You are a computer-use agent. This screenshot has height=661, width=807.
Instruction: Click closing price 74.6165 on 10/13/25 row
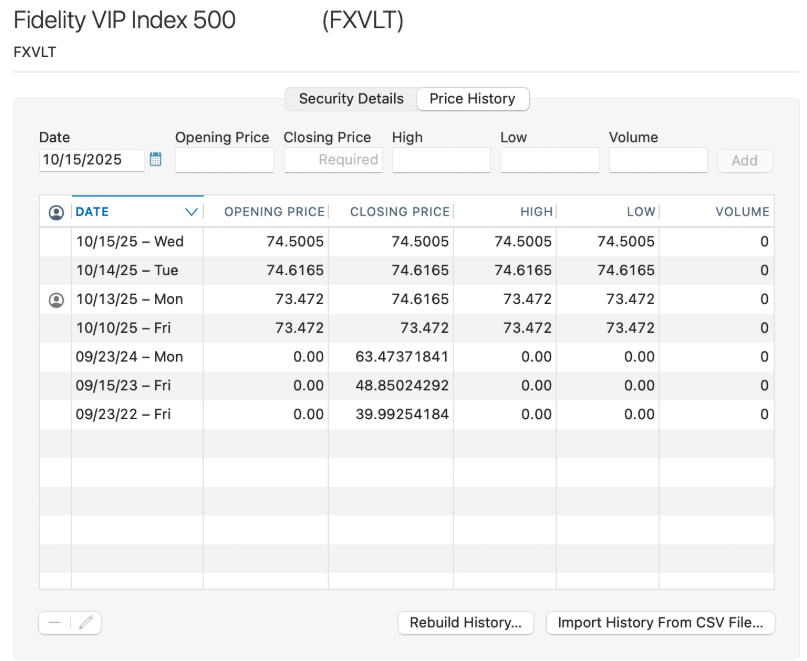click(x=420, y=299)
